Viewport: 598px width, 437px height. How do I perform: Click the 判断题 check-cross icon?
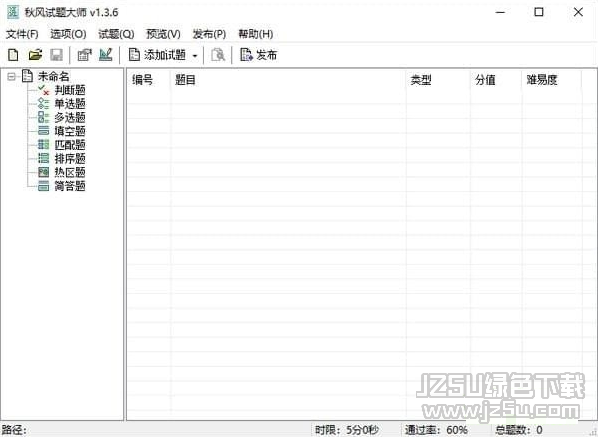pyautogui.click(x=43, y=90)
